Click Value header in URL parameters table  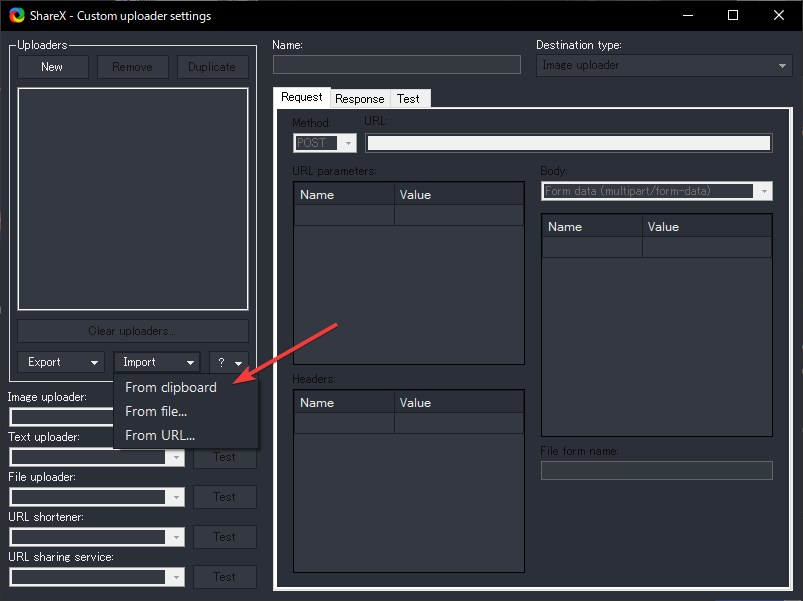click(x=459, y=195)
